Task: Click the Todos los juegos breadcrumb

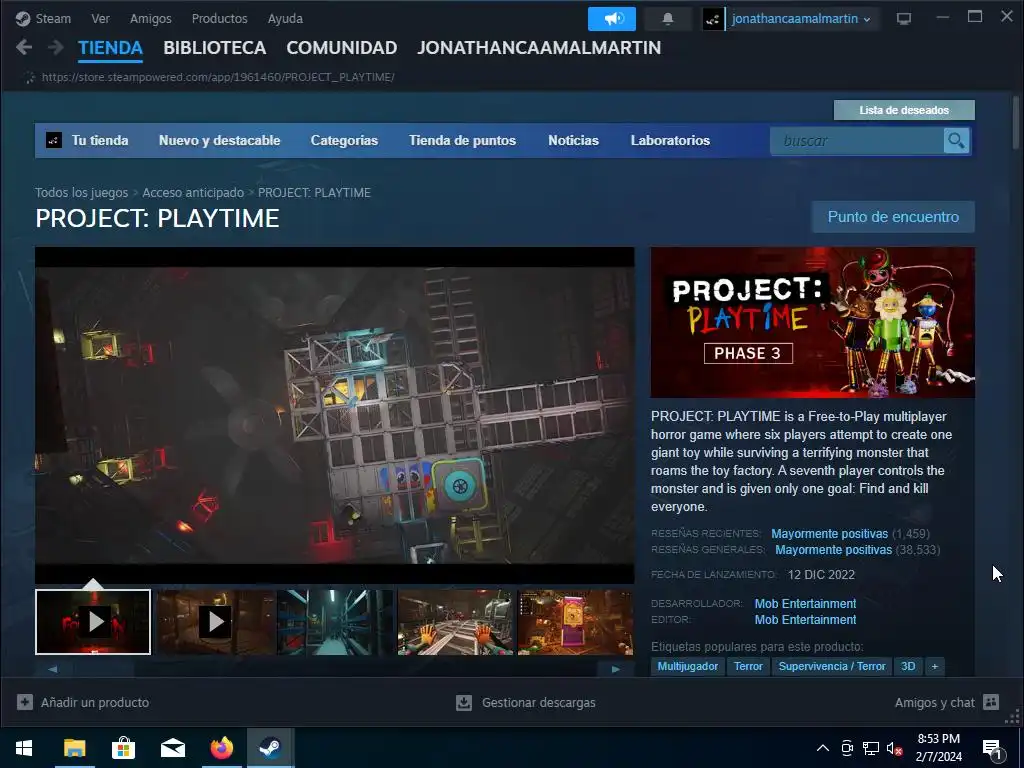Action: [82, 193]
